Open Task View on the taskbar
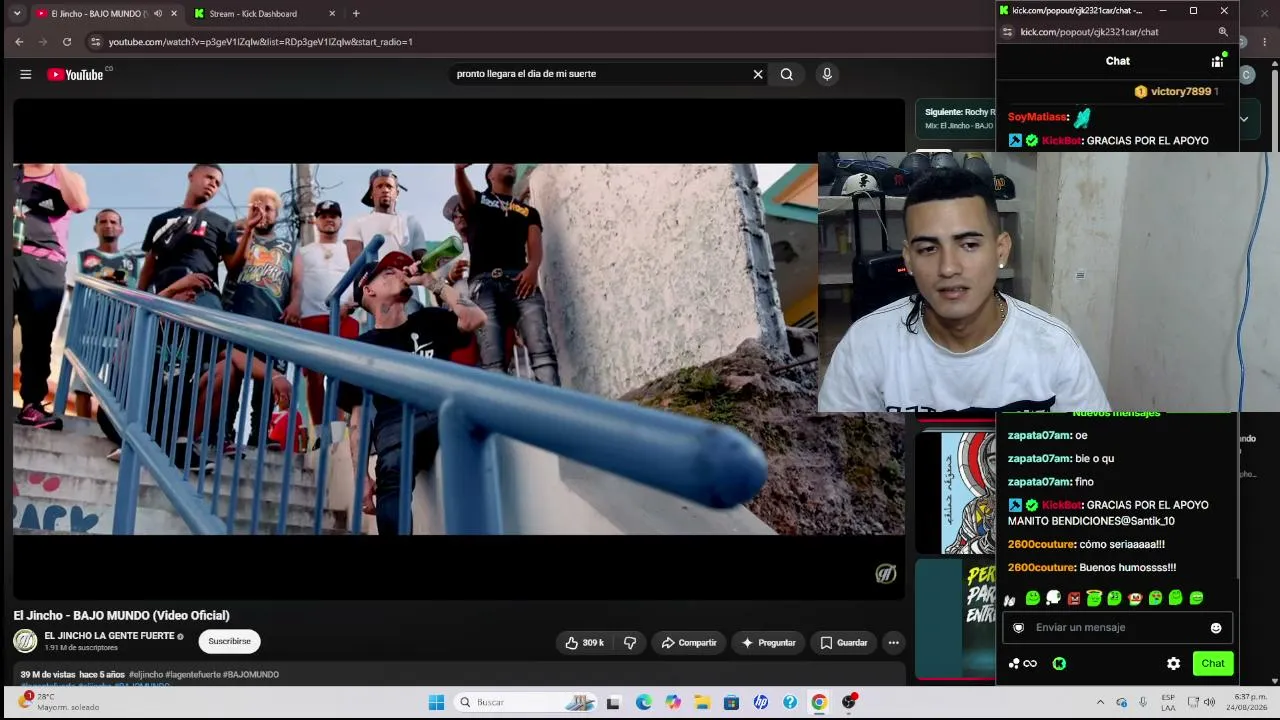The image size is (1280, 720). pyautogui.click(x=613, y=702)
